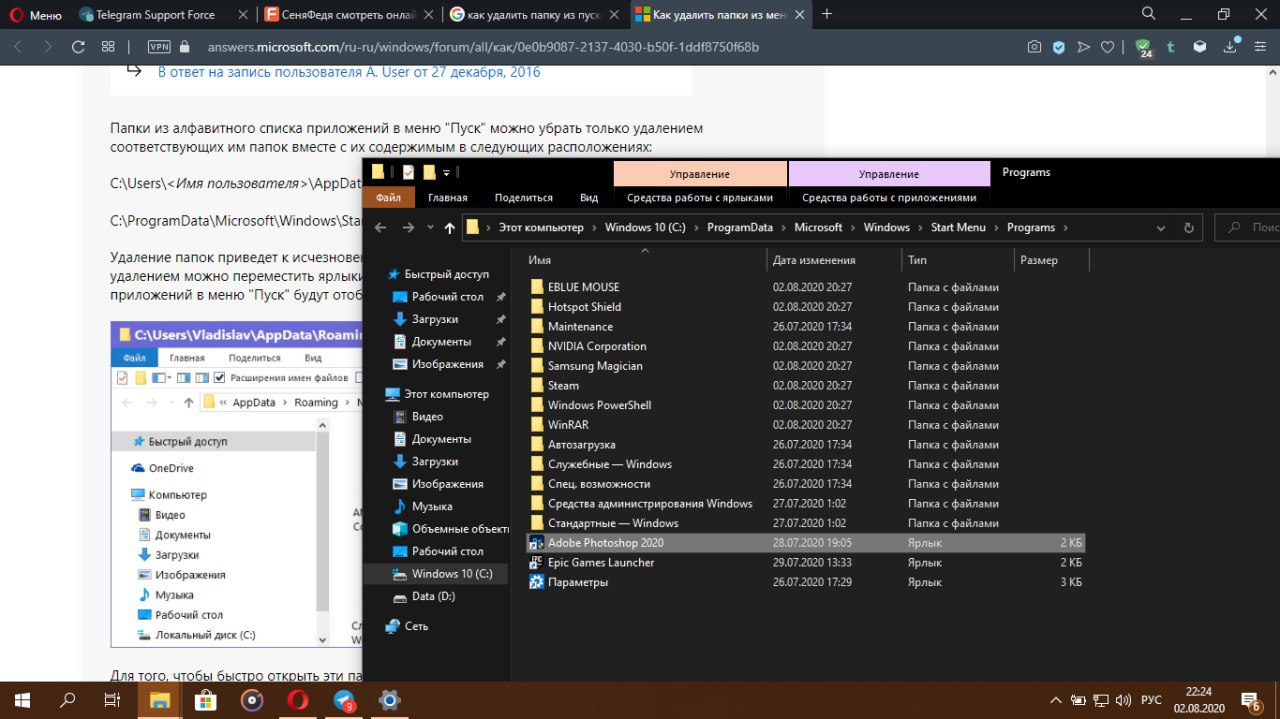
Task: Open Средства работы с приложениями tab
Action: [889, 198]
